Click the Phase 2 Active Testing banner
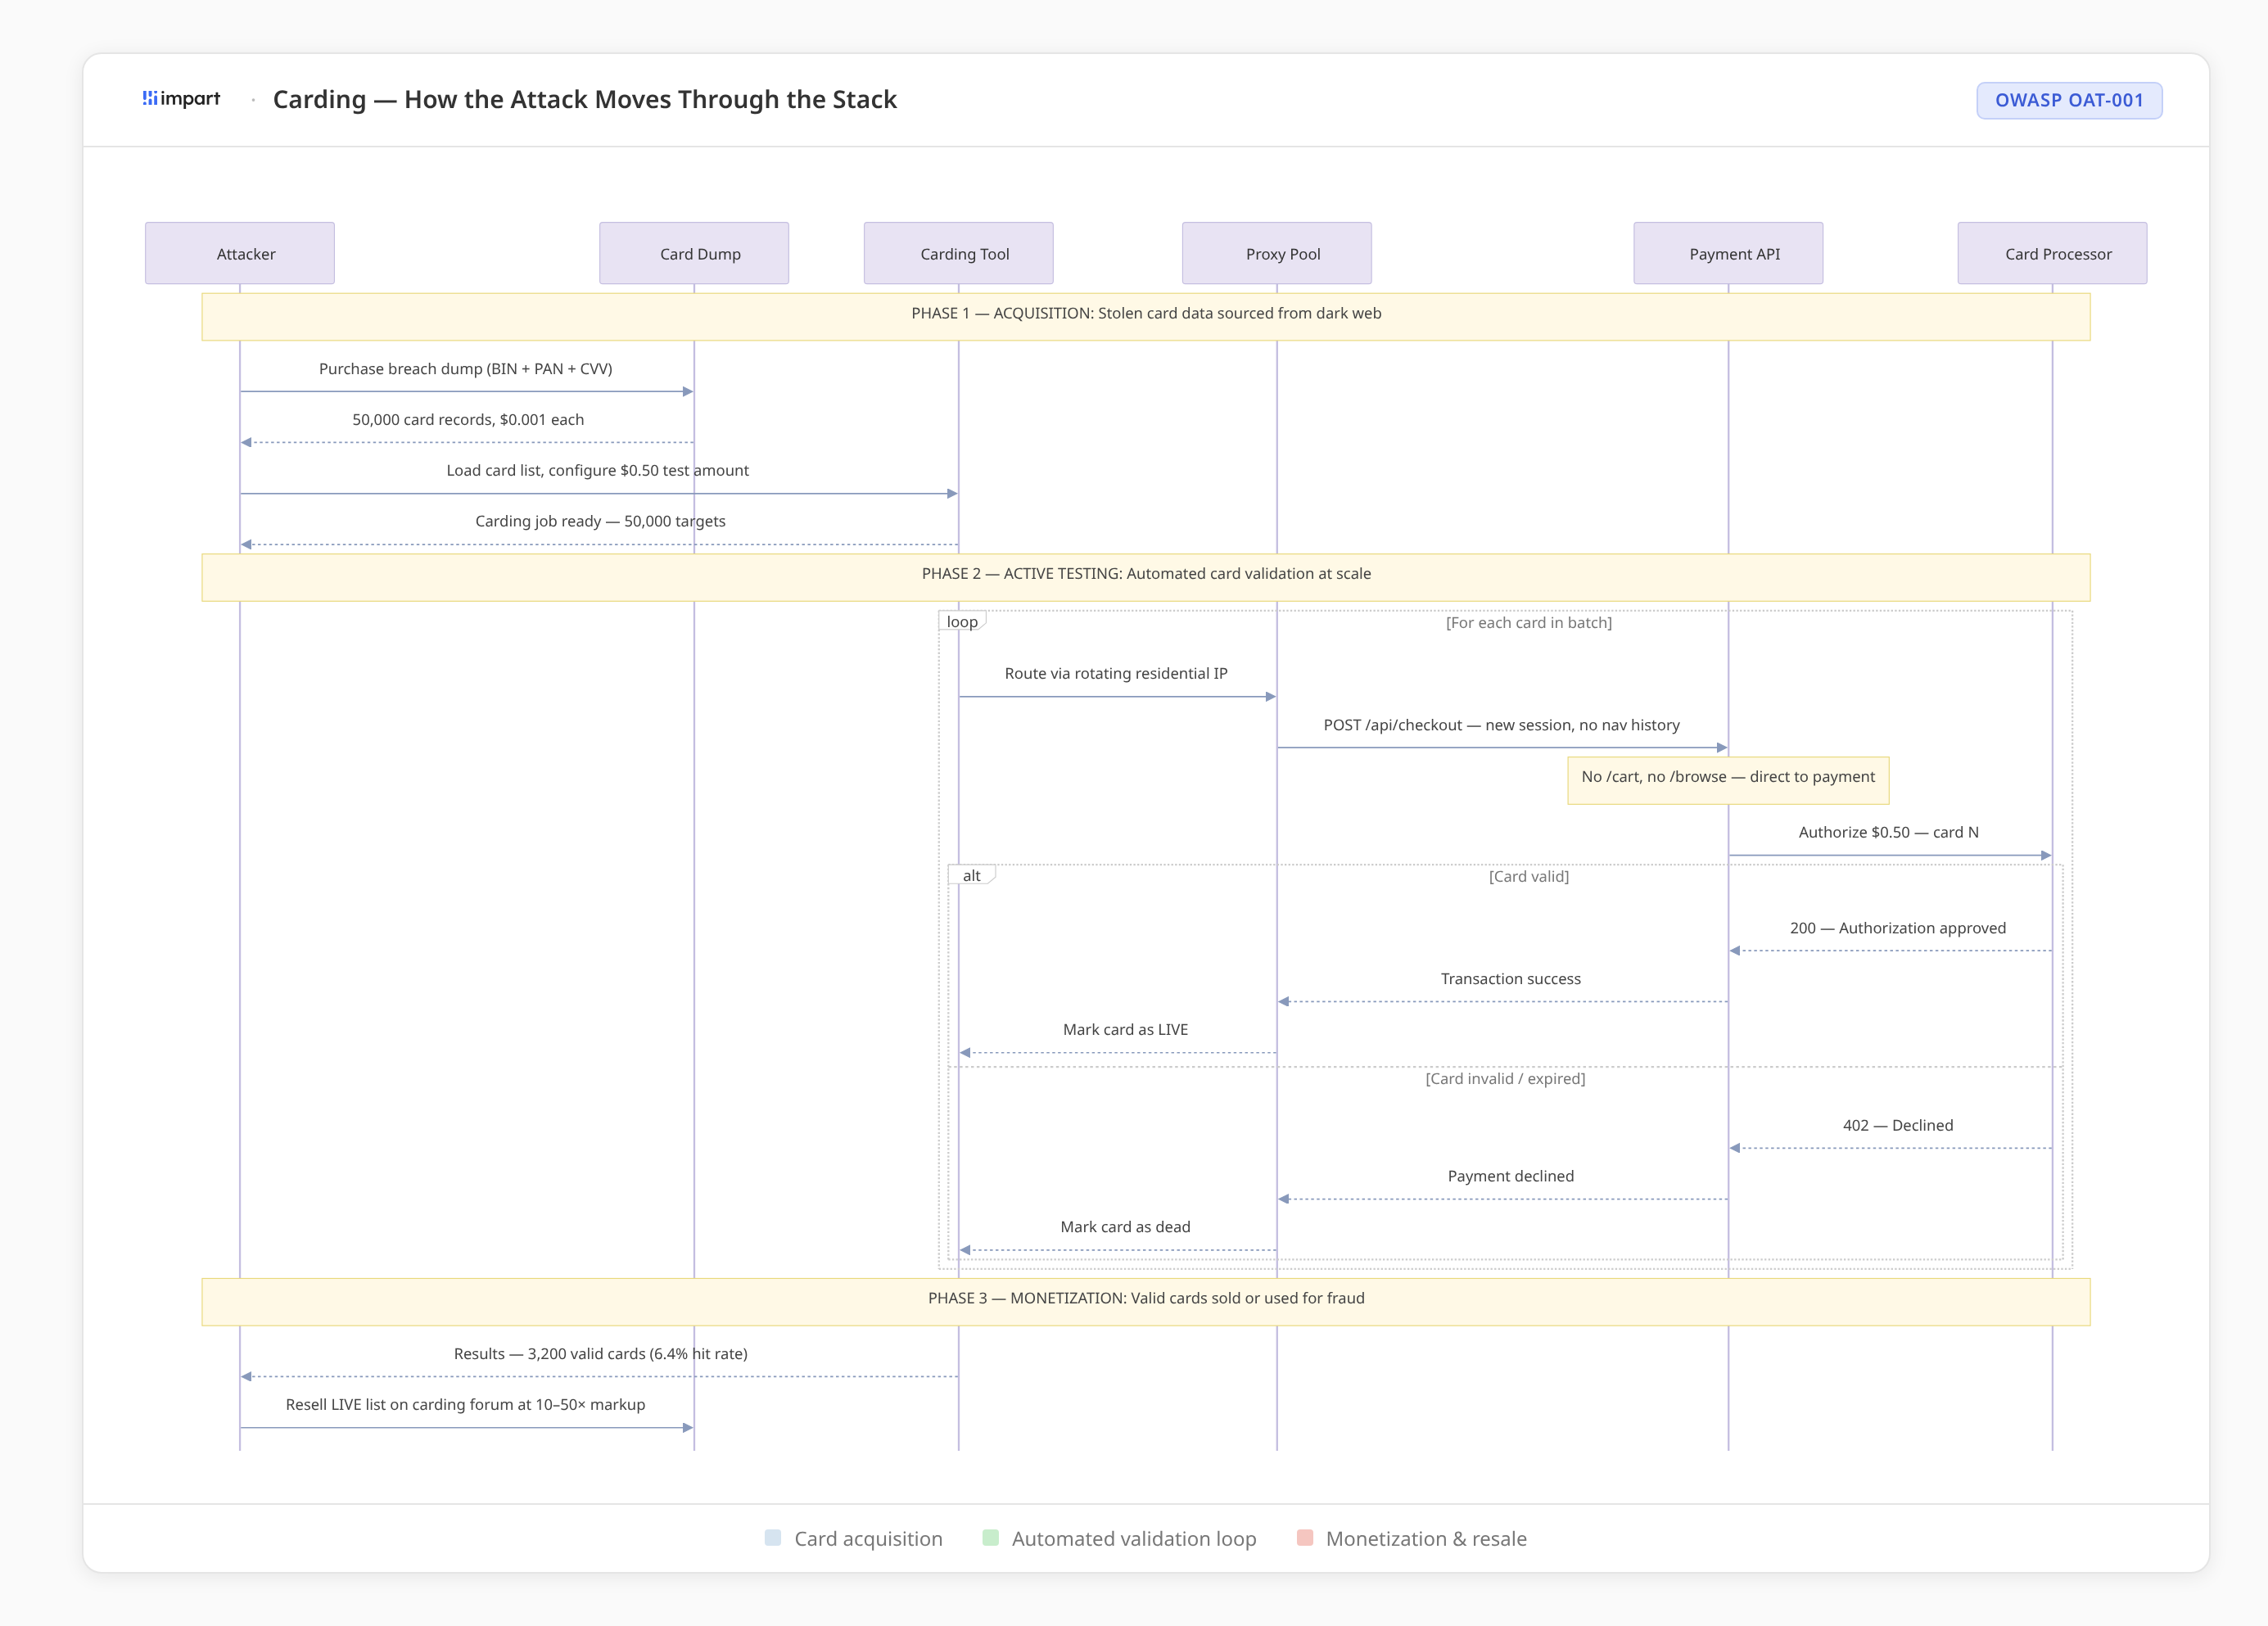This screenshot has width=2268, height=1626. click(1146, 576)
